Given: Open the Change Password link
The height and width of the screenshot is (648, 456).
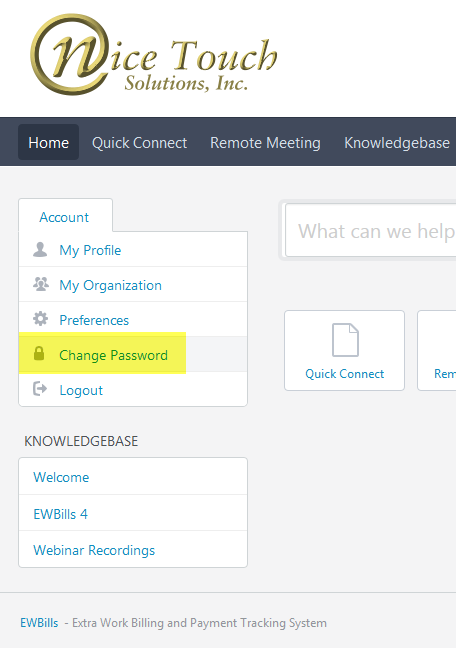Looking at the screenshot, I should click(113, 355).
